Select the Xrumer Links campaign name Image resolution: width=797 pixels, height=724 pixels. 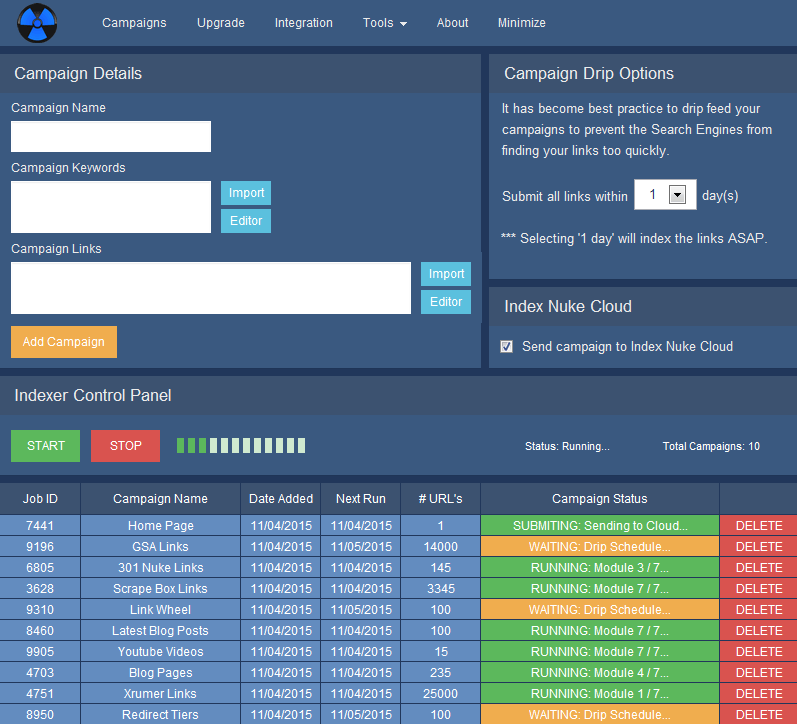pos(161,693)
